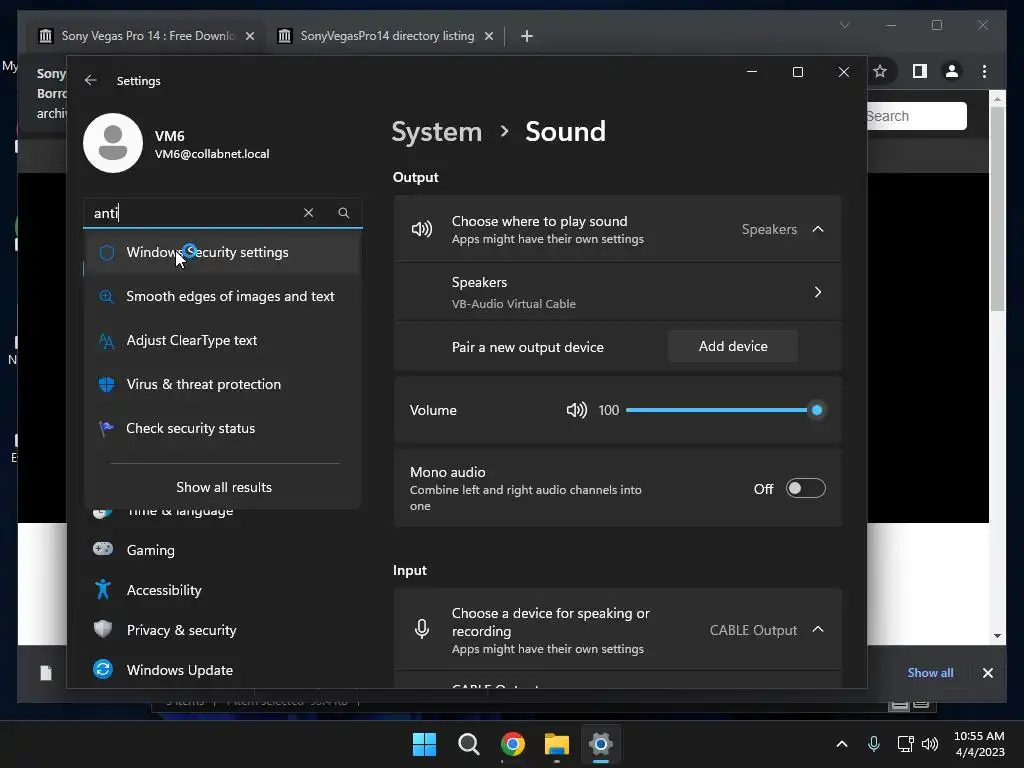
Task: Click the output speaker icon in Output card
Action: pyautogui.click(x=422, y=229)
